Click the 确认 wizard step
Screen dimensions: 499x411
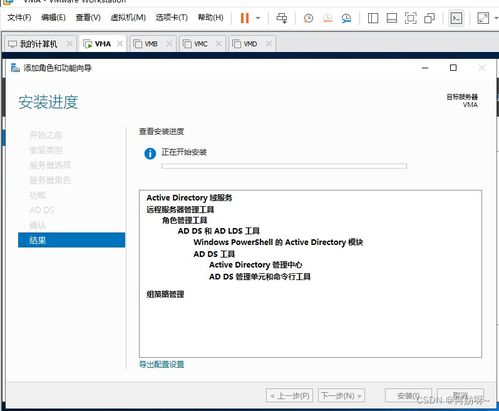tap(38, 225)
